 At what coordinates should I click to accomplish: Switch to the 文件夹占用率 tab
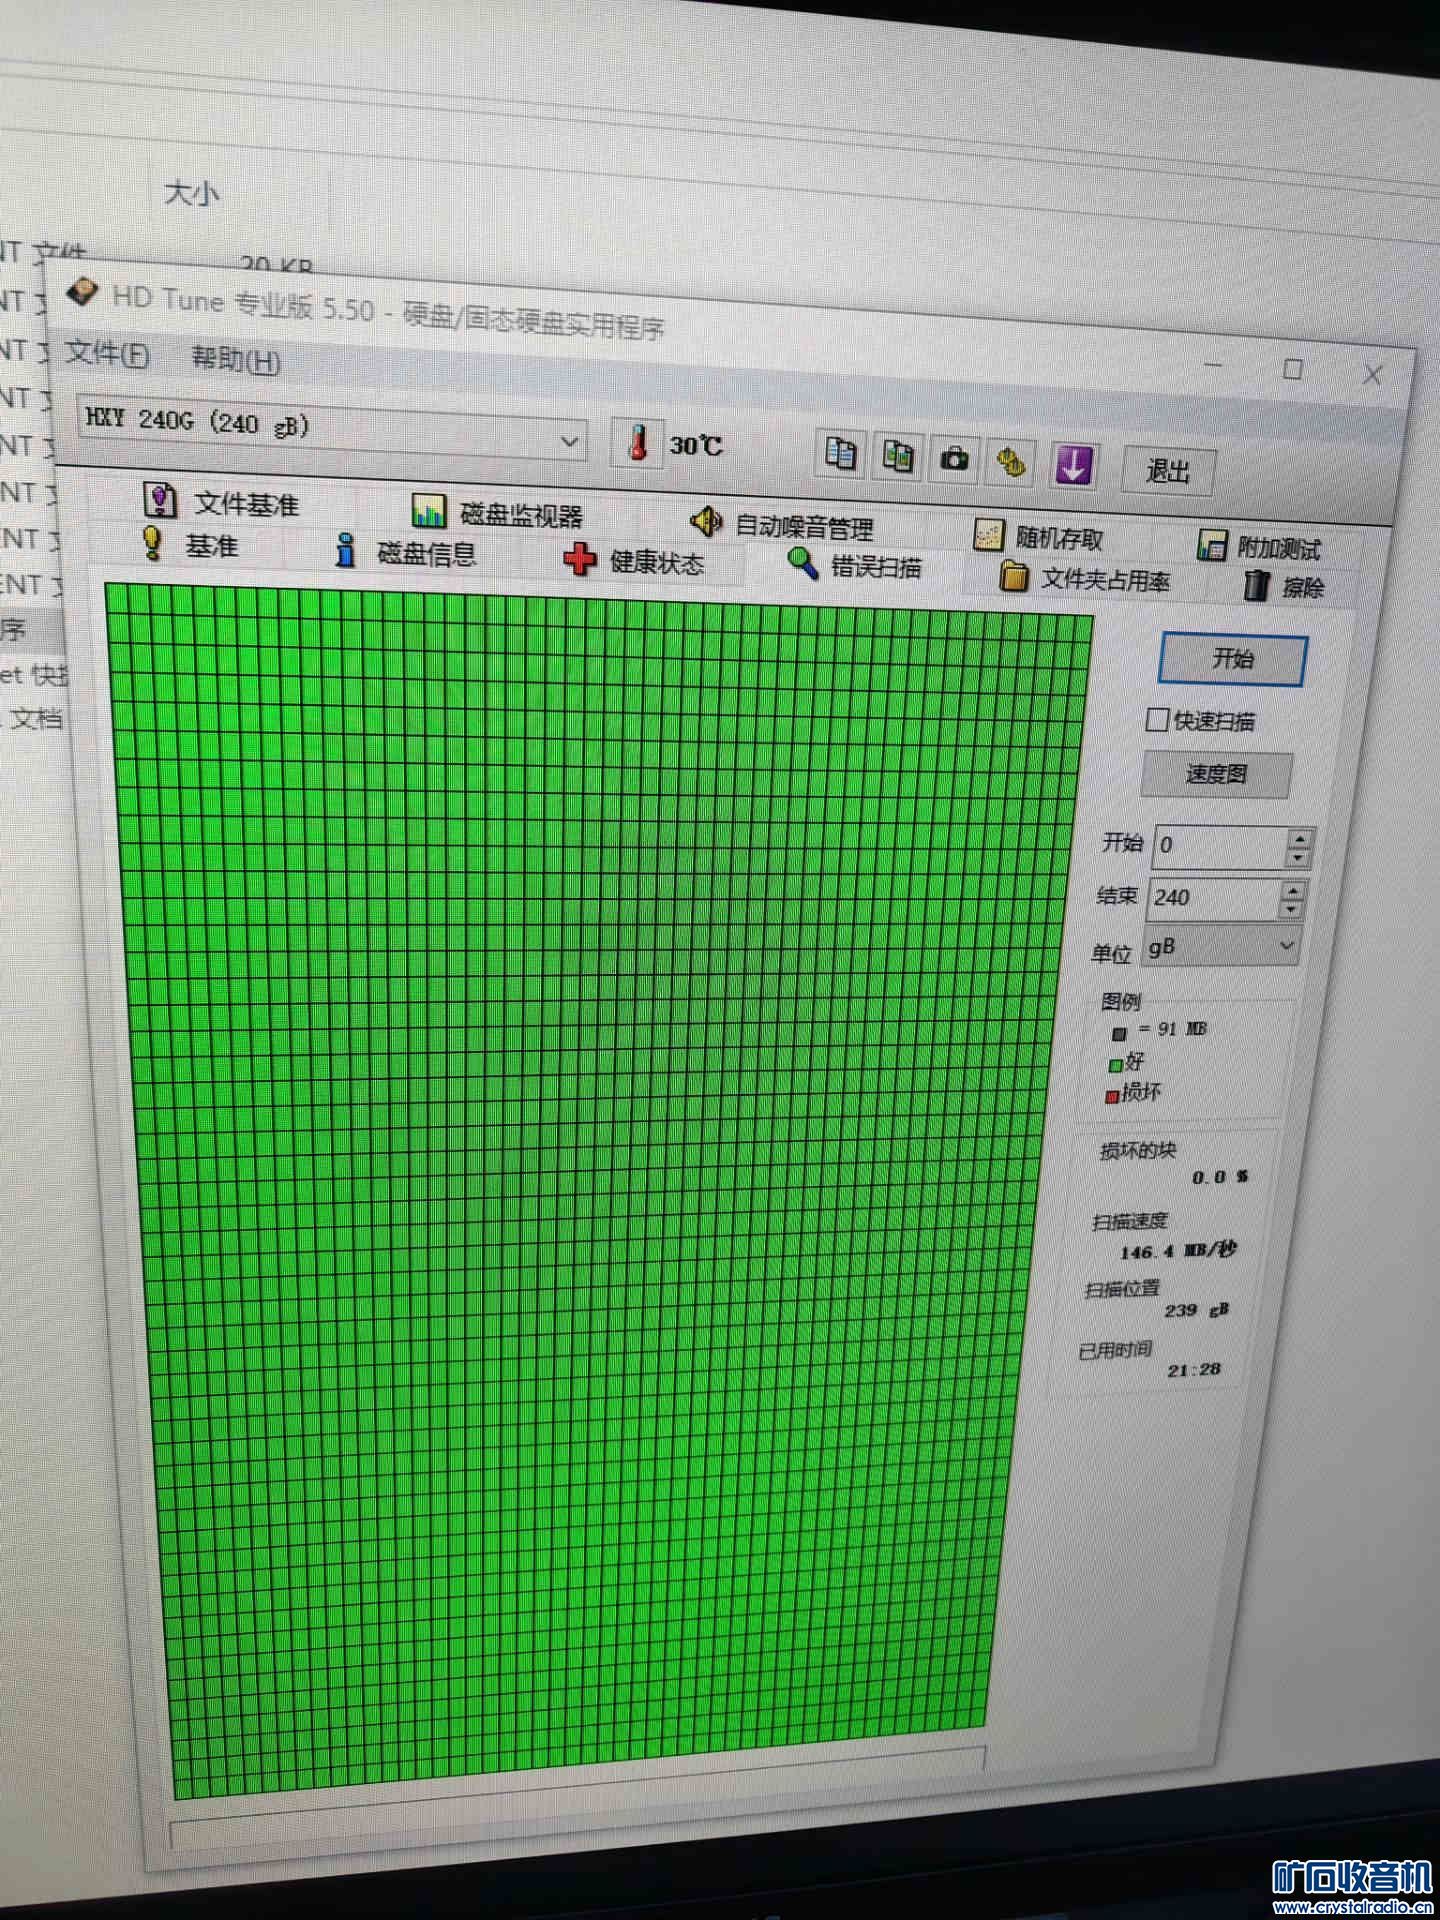point(1085,578)
